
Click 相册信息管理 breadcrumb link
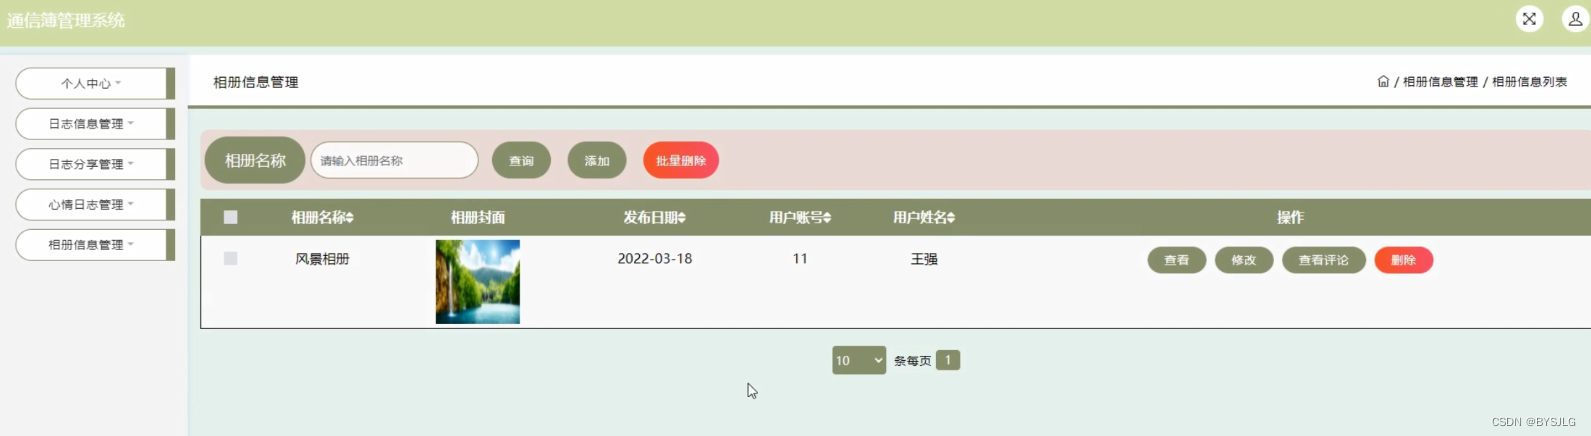[1440, 82]
